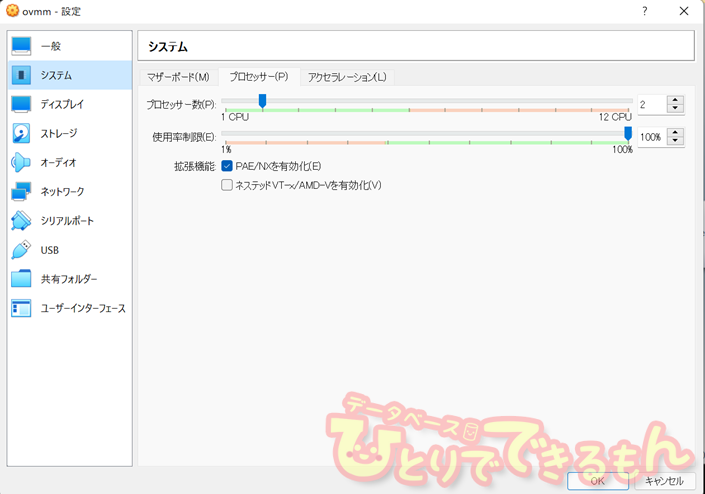Select the ディスプレイ display icon
705x494 pixels.
point(22,104)
